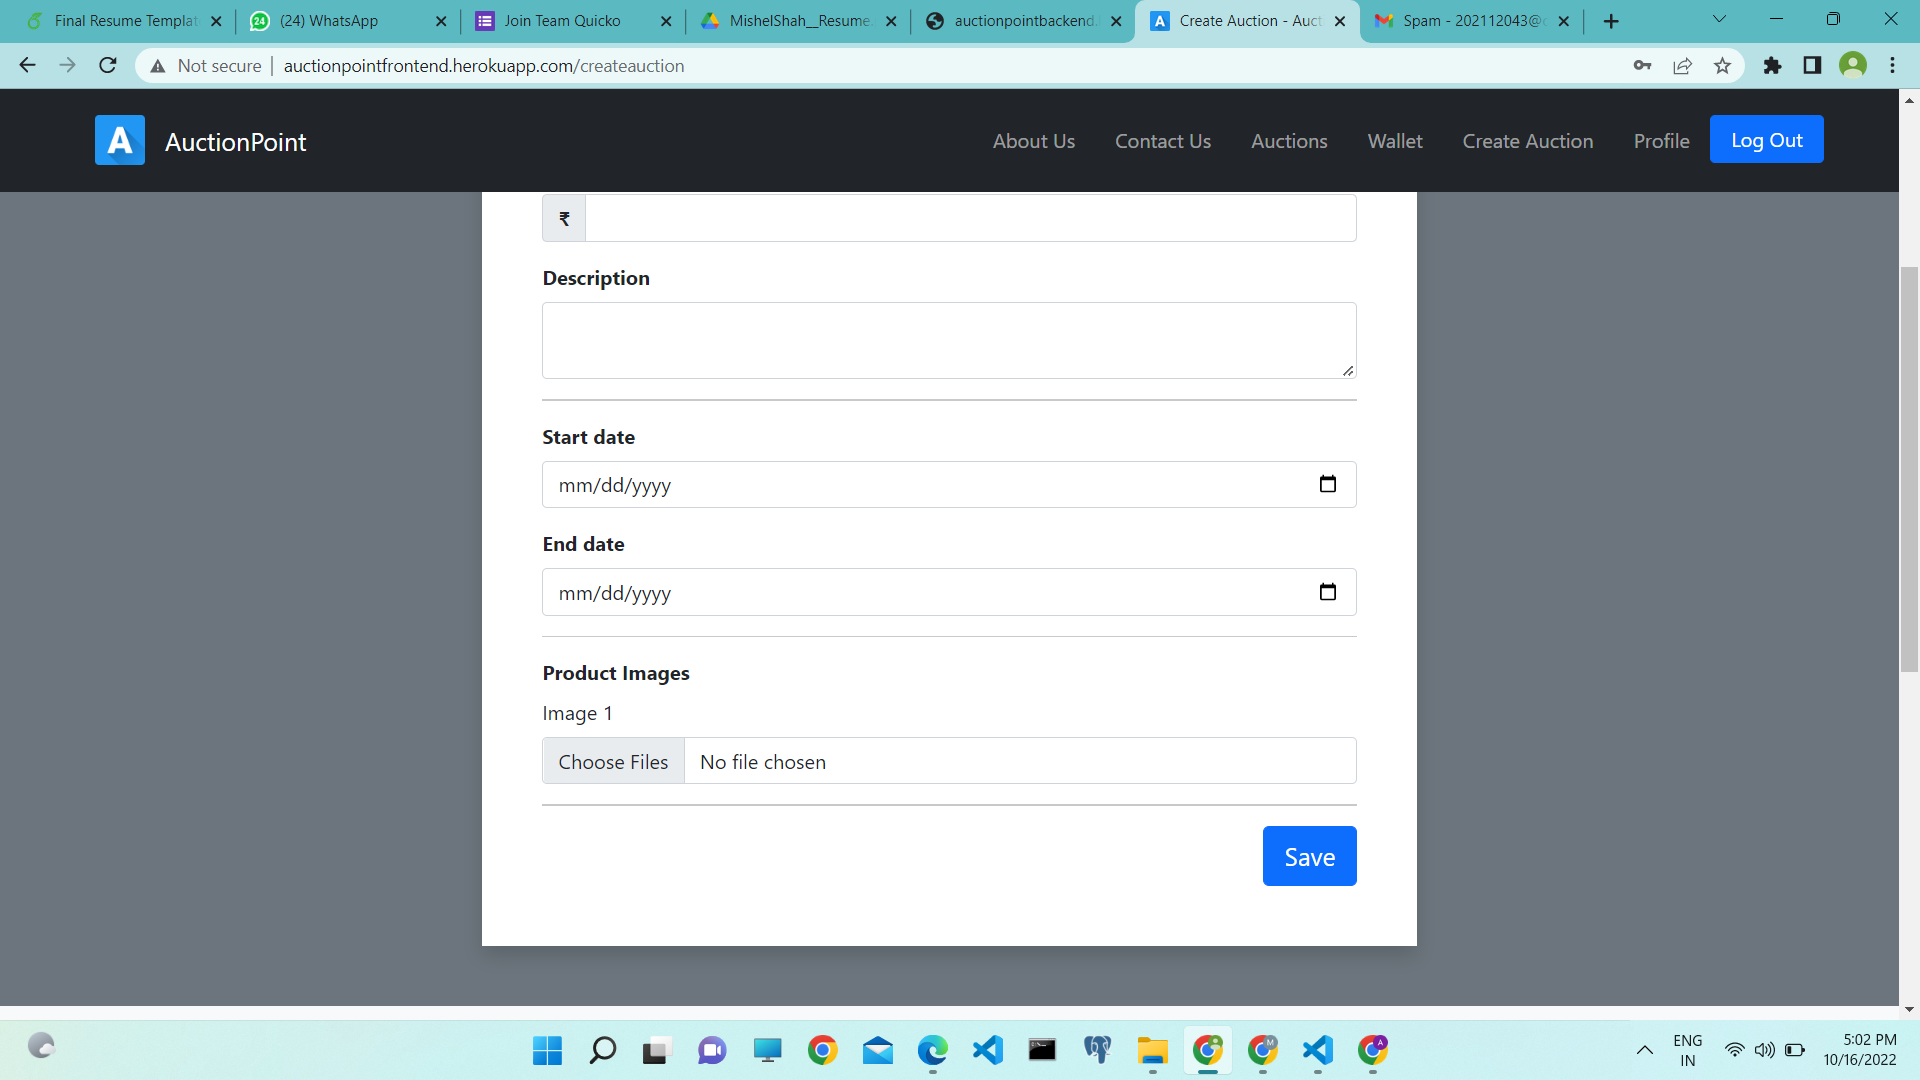
Task: Click the bookmark star in address bar
Action: [1722, 65]
